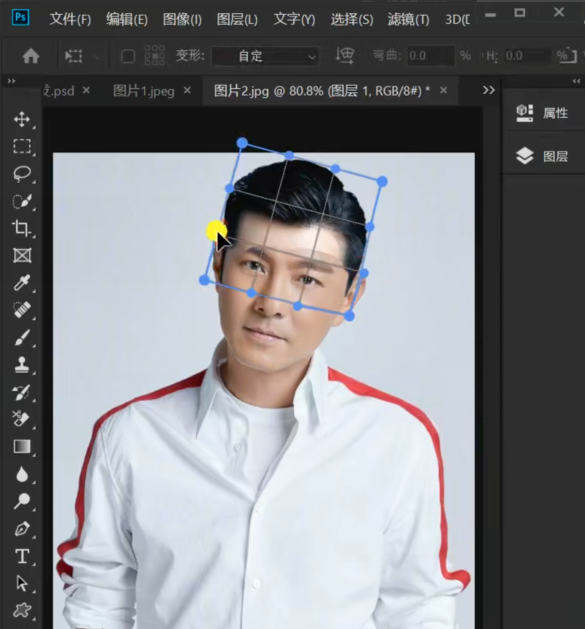Select the Rectangular Marquee tool
This screenshot has height=629, width=585.
click(x=22, y=146)
